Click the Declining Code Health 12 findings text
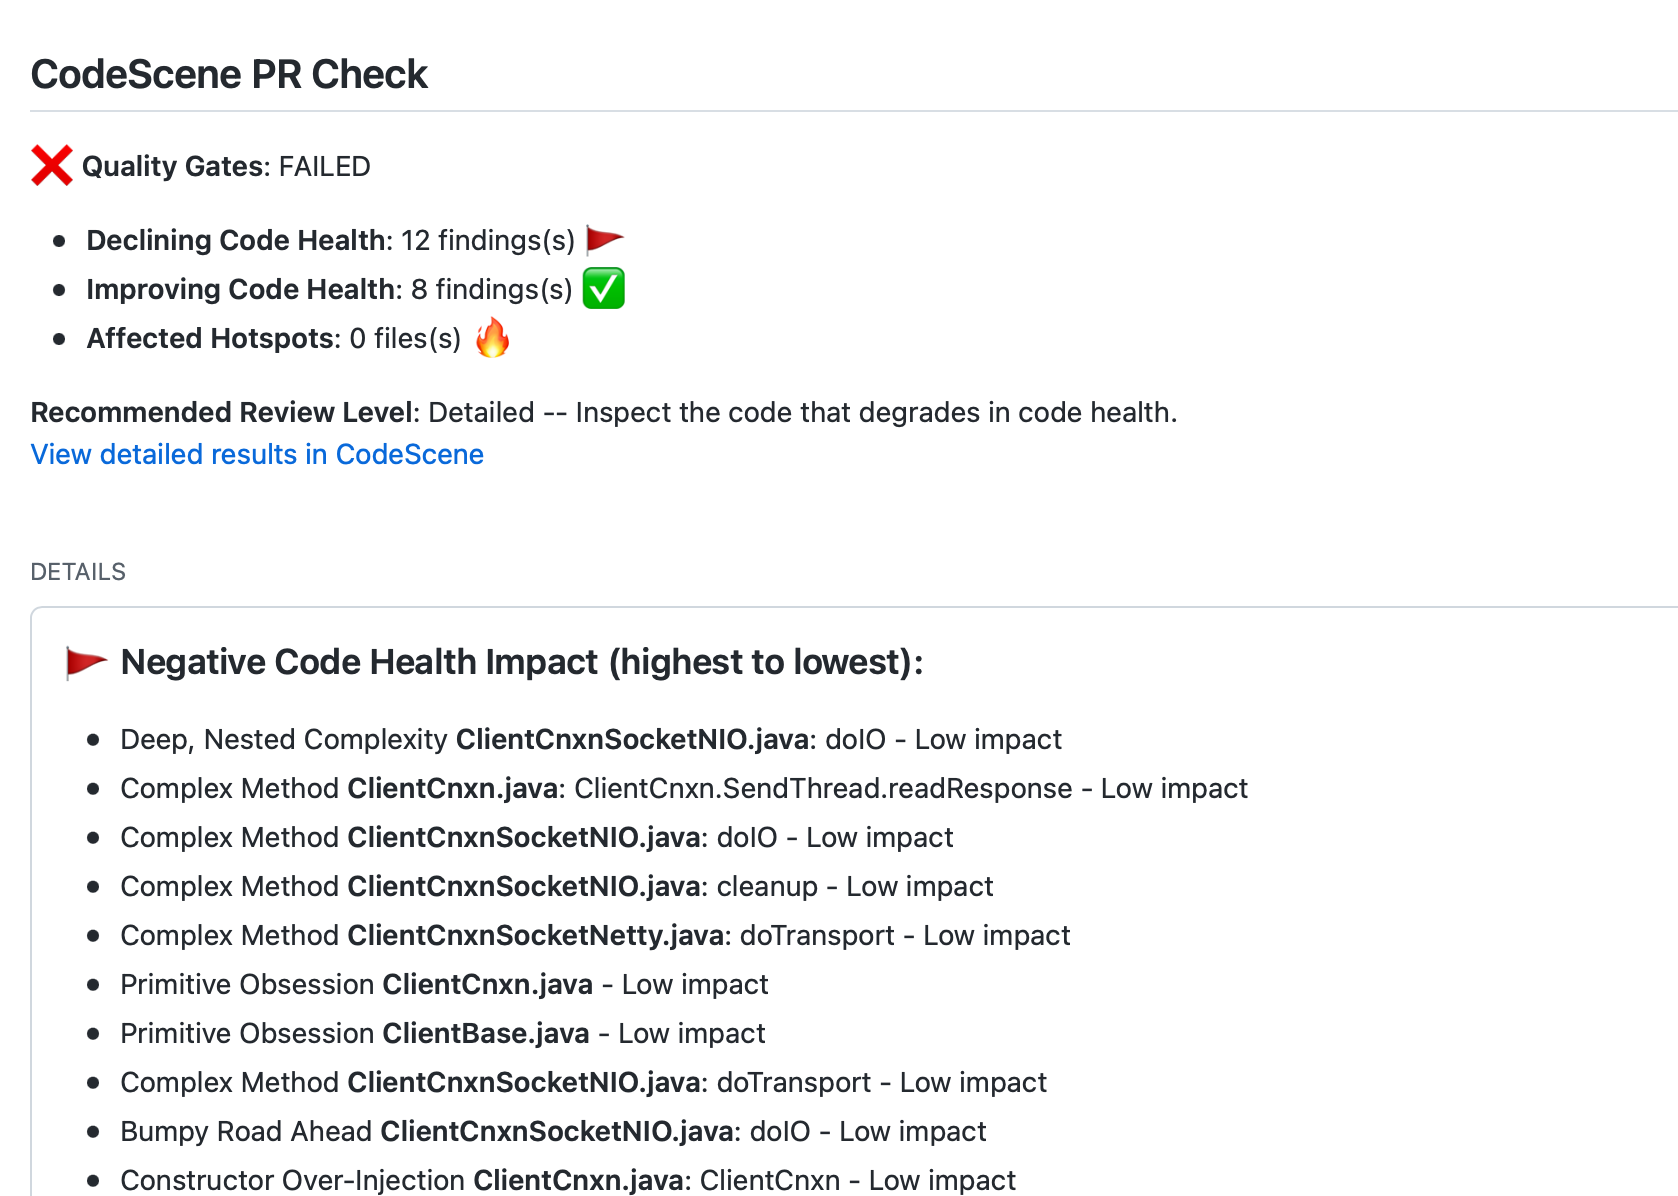The image size is (1678, 1196). tap(330, 240)
